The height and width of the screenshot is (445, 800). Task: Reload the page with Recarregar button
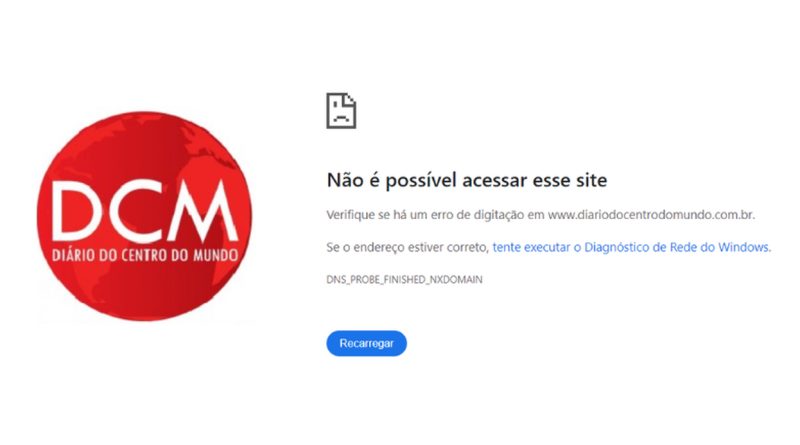point(366,343)
